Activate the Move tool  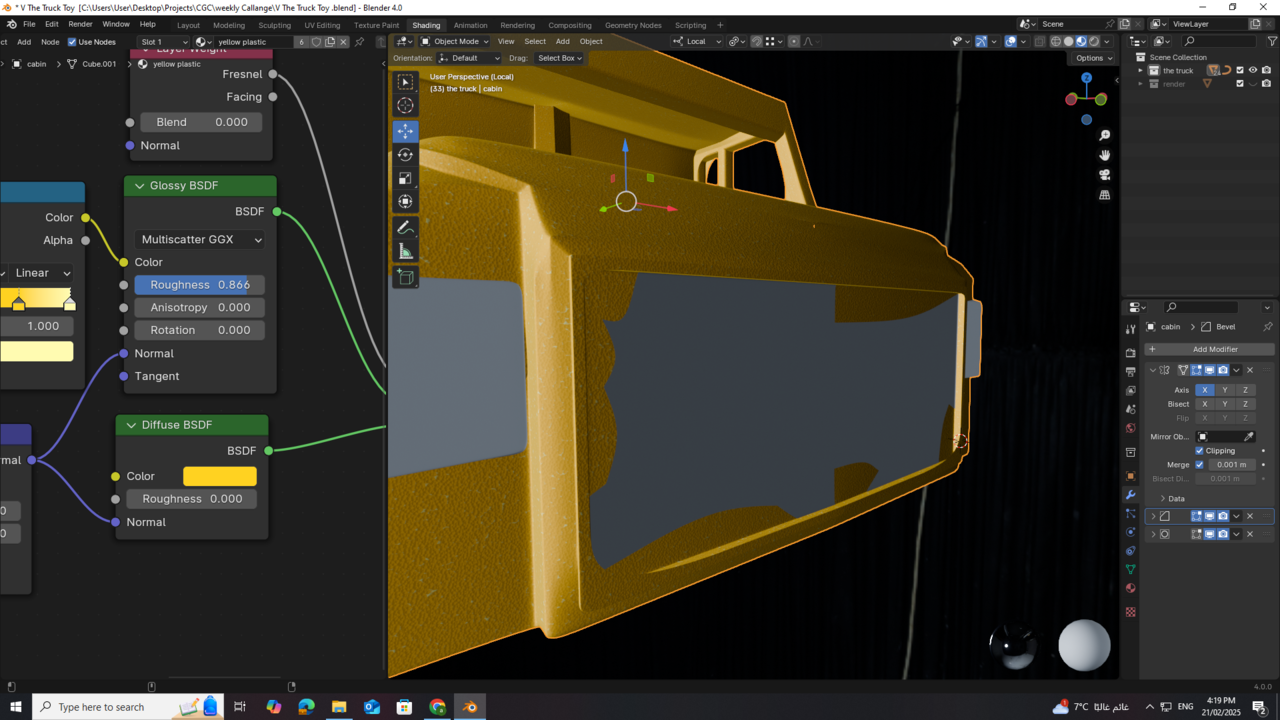[405, 131]
